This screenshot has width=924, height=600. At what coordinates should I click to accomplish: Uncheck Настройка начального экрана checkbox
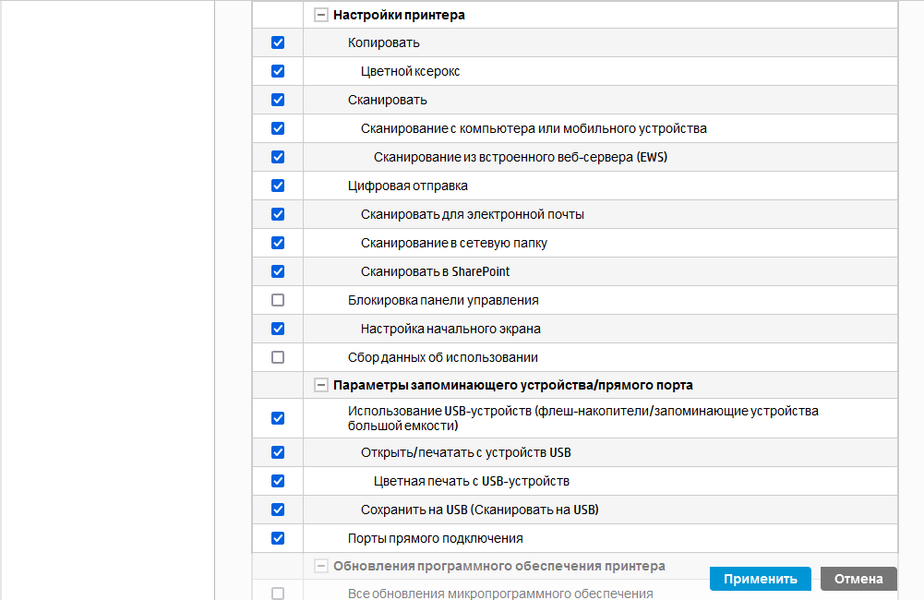pyautogui.click(x=278, y=328)
